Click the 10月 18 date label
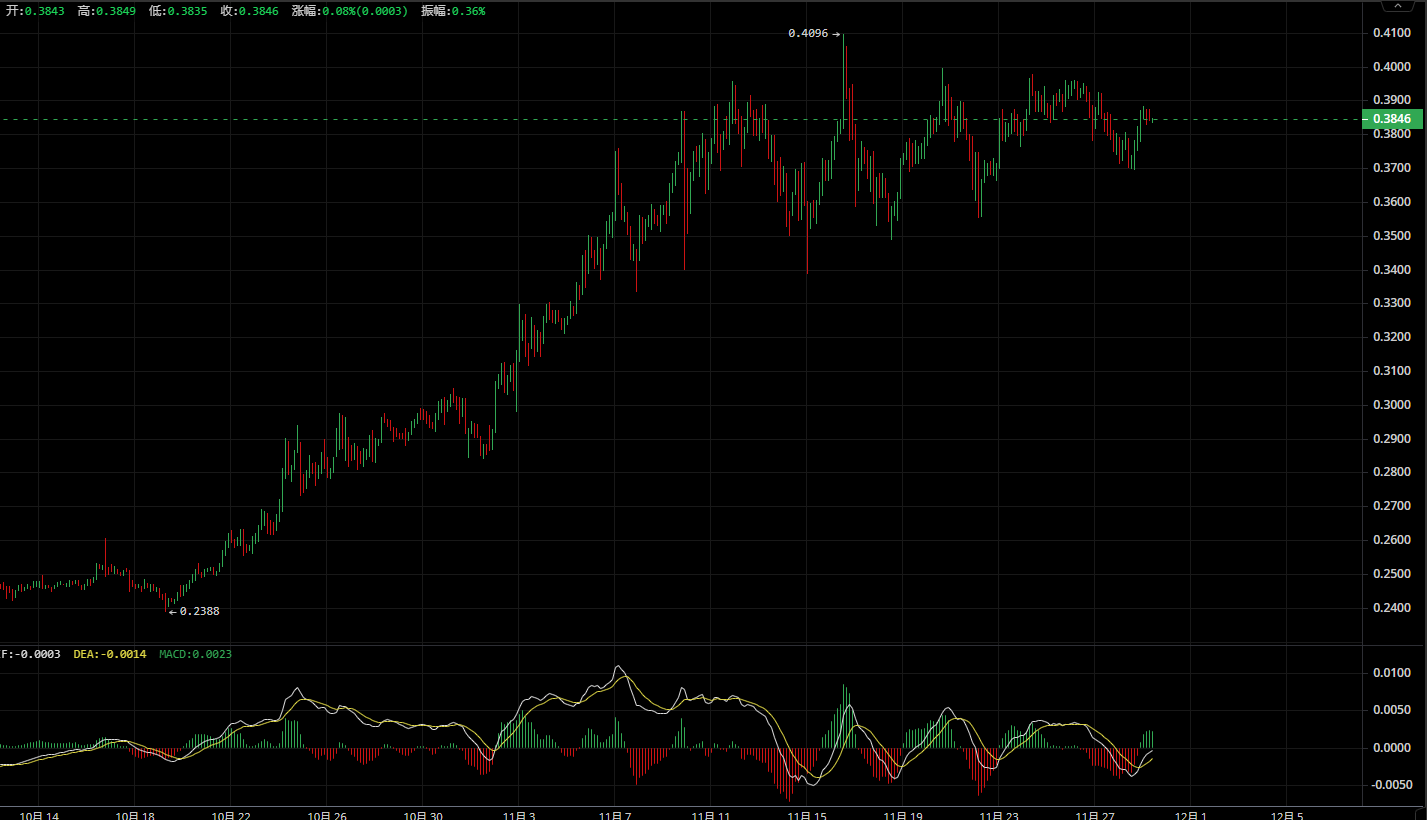 tap(135, 815)
